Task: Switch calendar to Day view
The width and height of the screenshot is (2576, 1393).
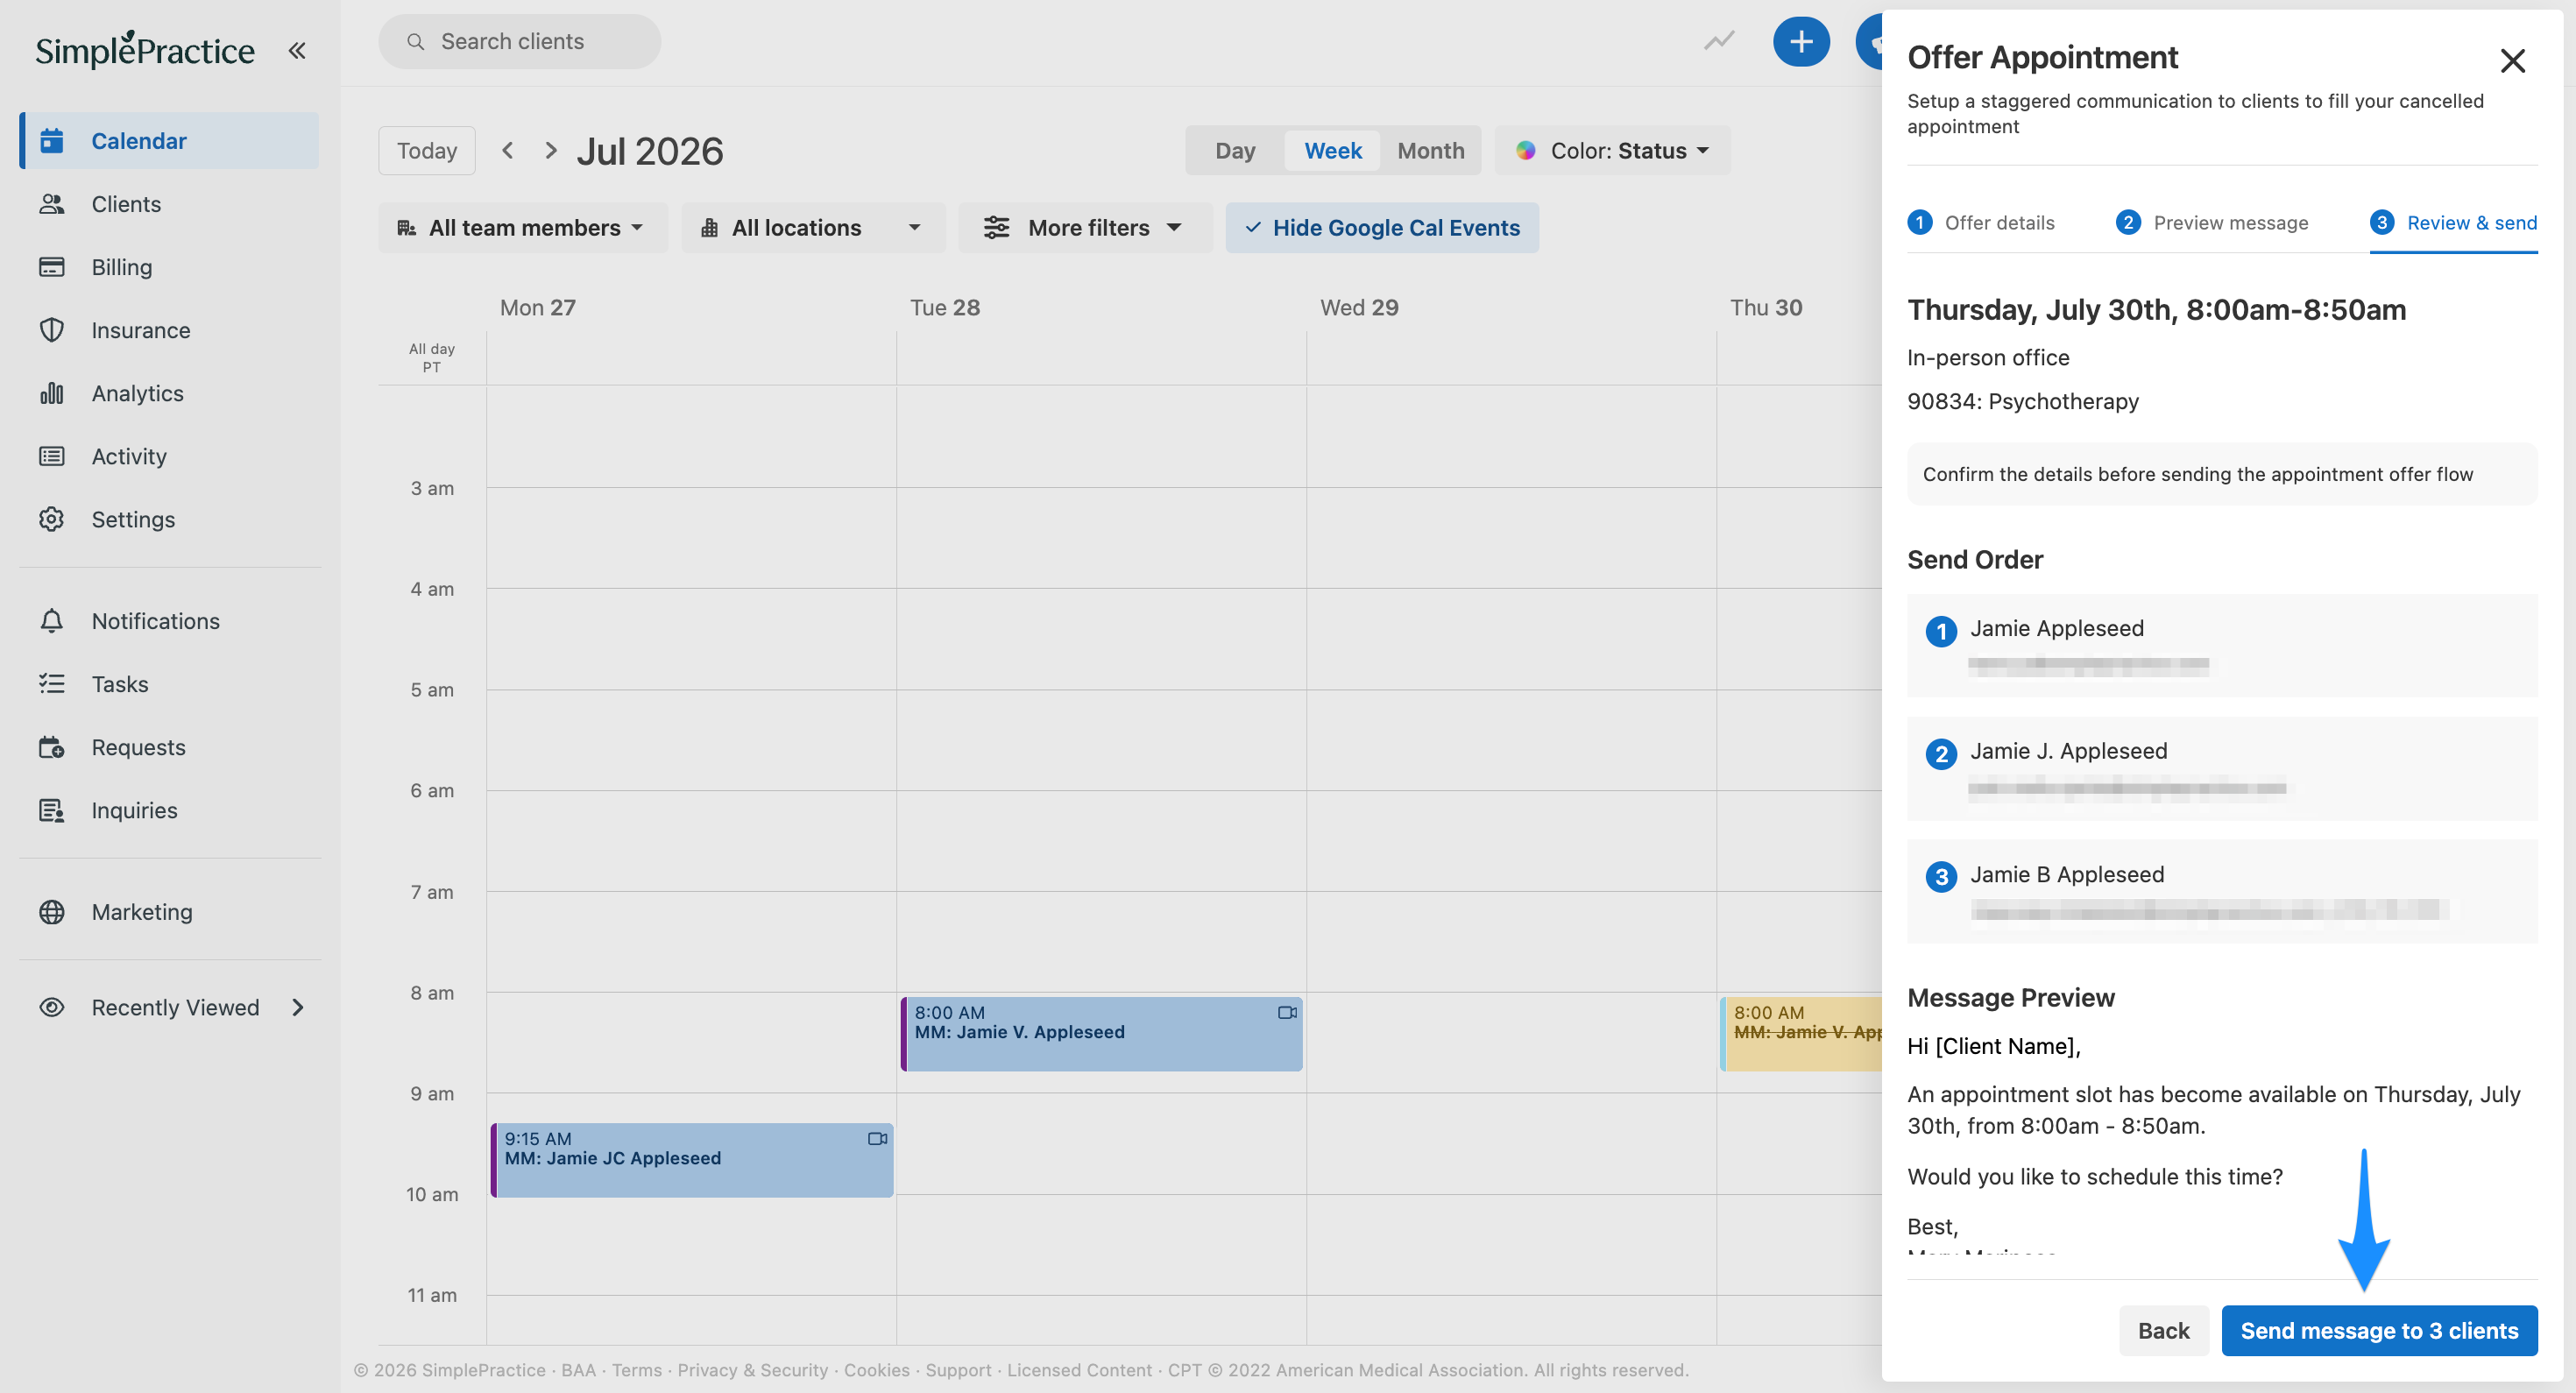Action: tap(1235, 150)
